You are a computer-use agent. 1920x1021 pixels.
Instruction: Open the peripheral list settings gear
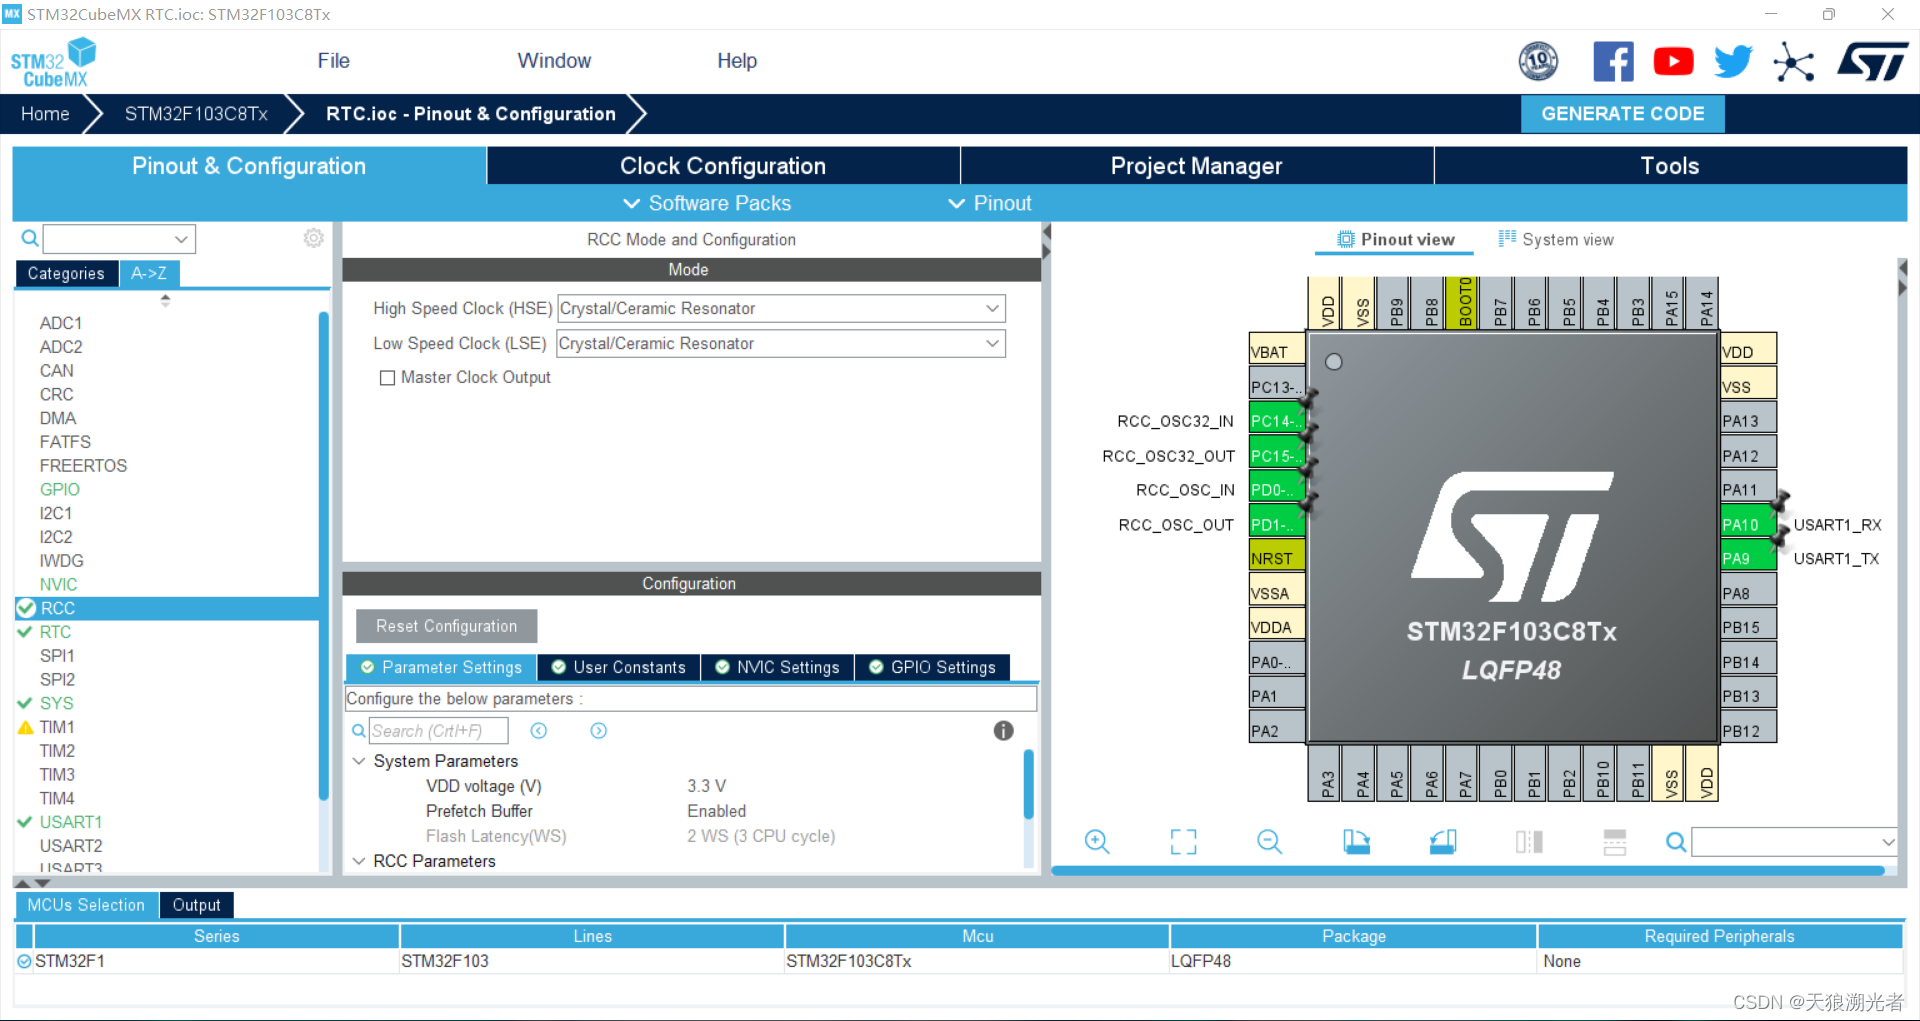[314, 238]
